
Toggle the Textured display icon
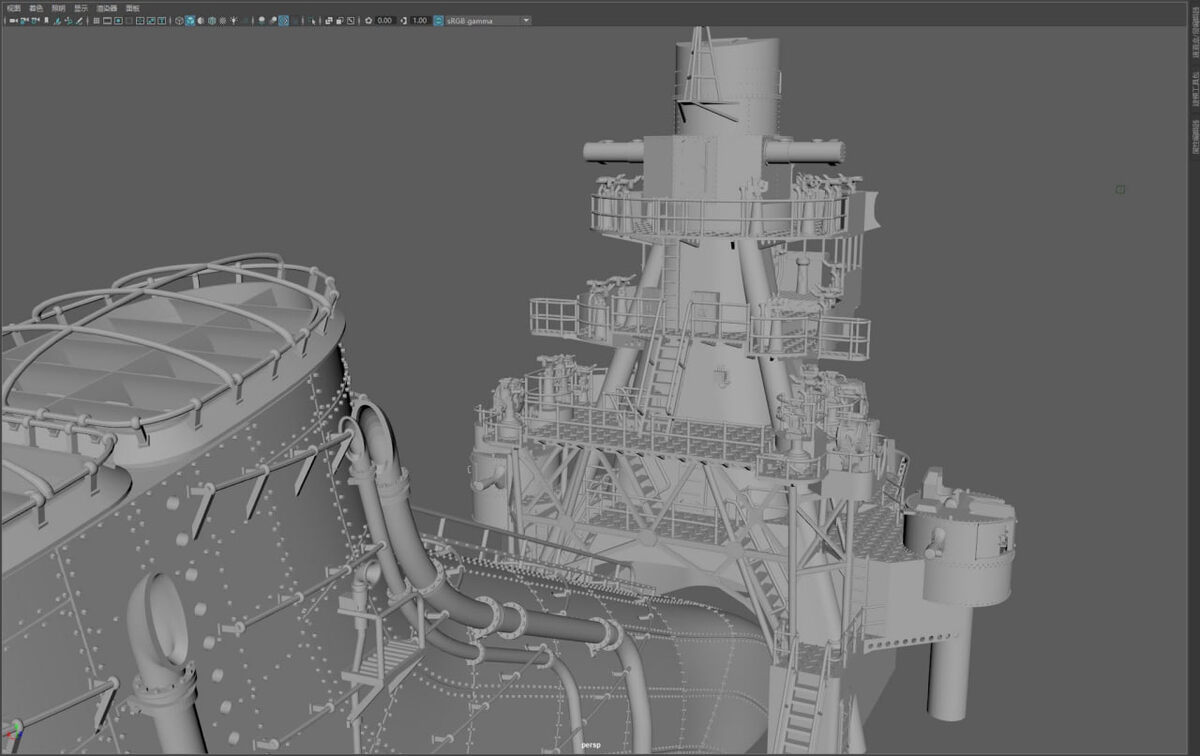click(x=222, y=20)
